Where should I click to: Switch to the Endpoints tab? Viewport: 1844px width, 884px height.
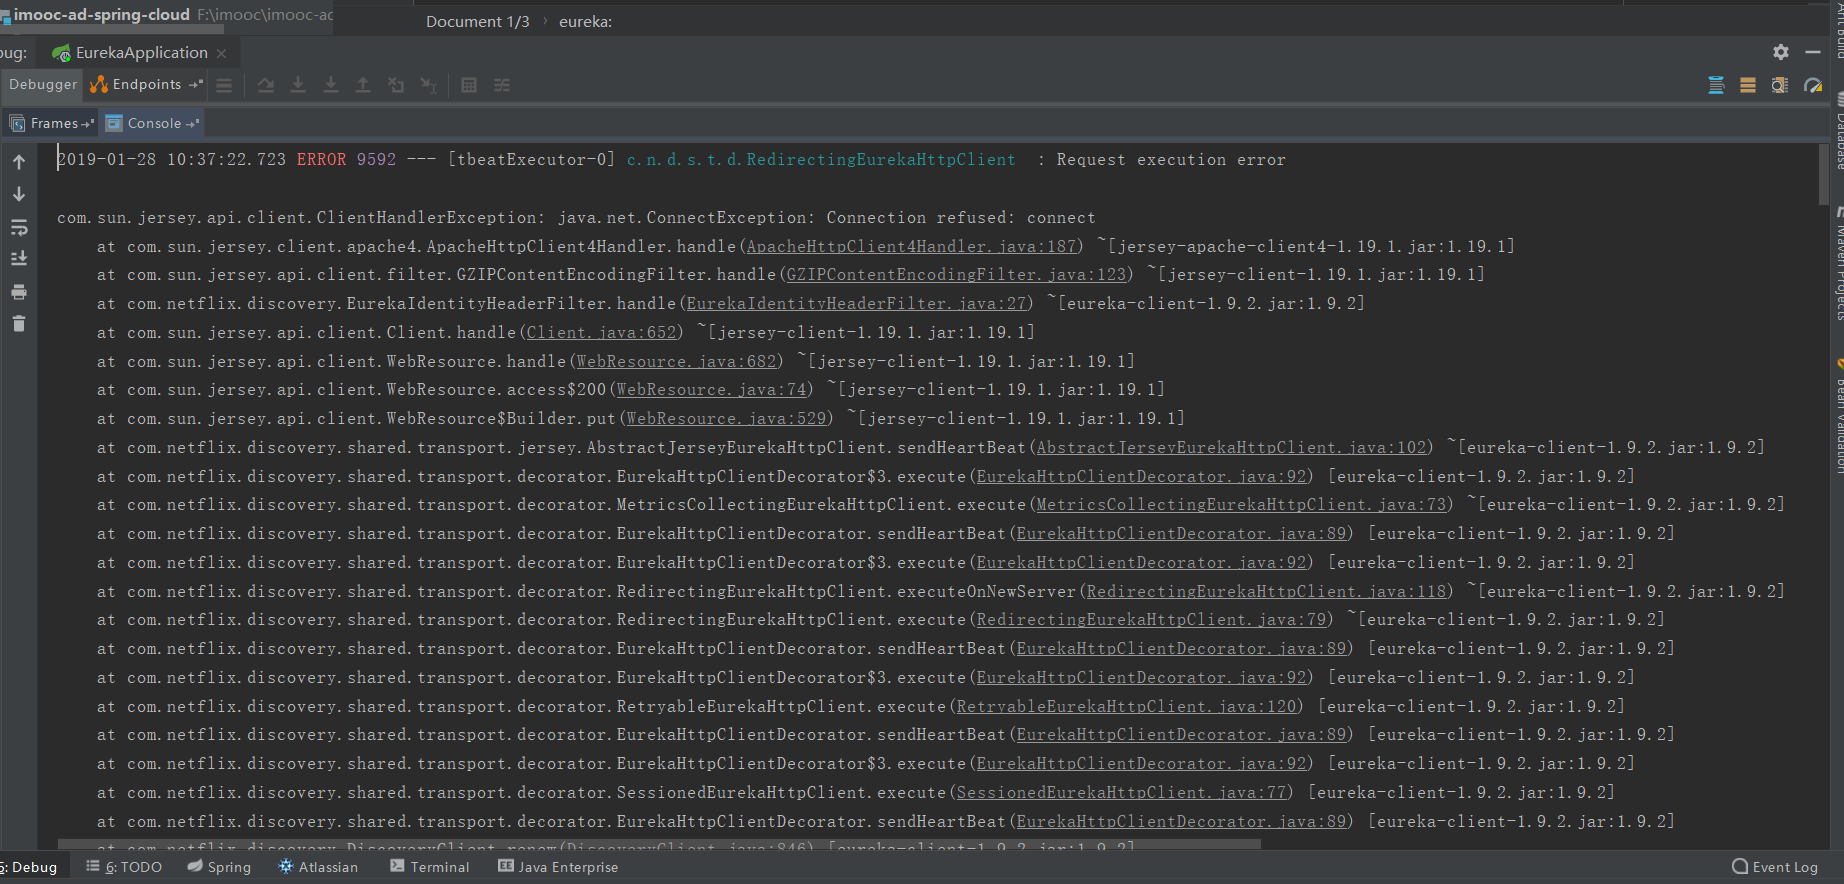click(x=146, y=85)
